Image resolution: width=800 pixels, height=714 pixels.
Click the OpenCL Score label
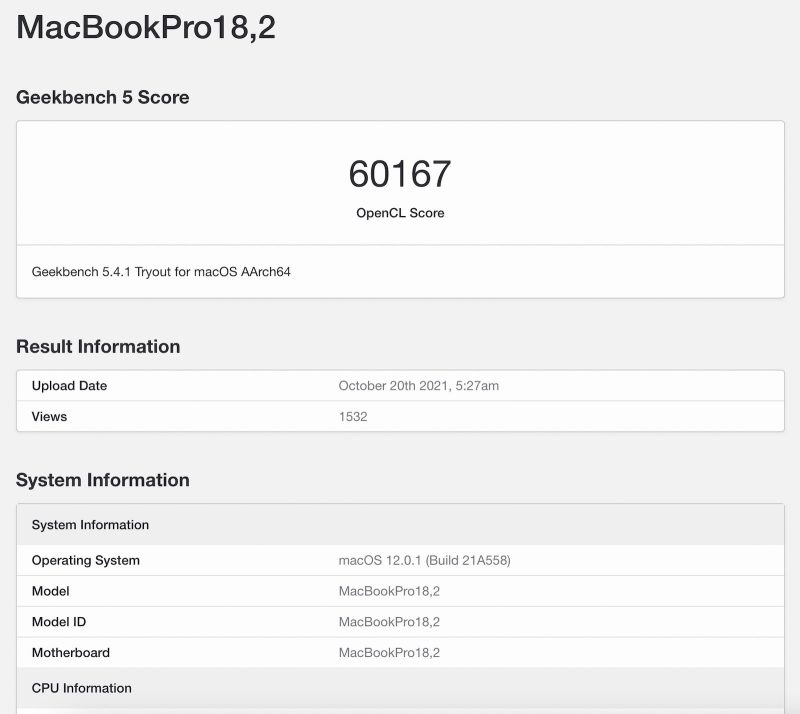pos(399,212)
